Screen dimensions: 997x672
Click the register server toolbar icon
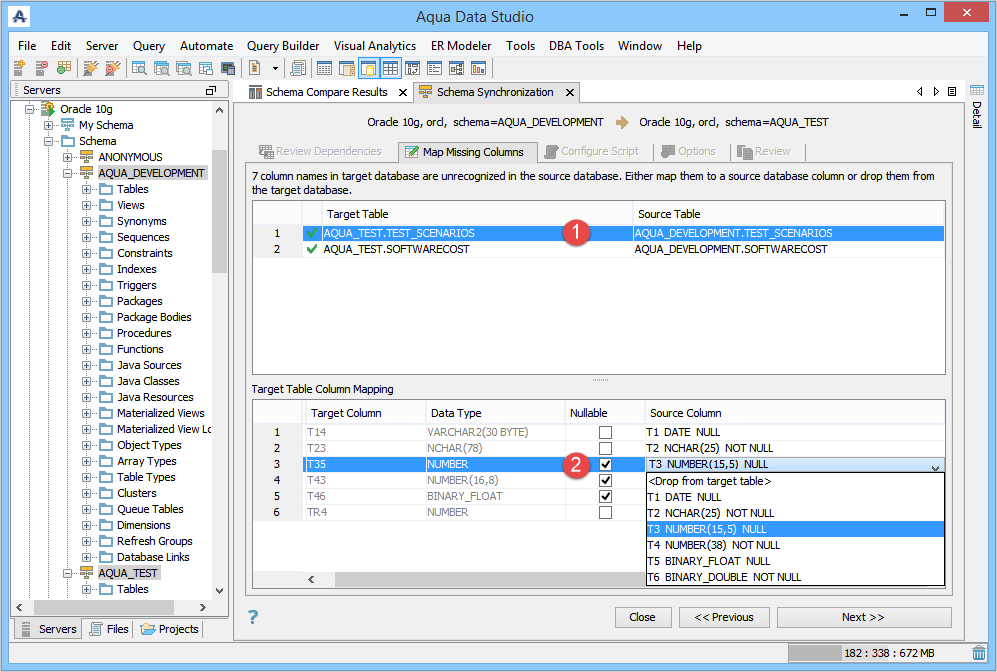point(19,67)
